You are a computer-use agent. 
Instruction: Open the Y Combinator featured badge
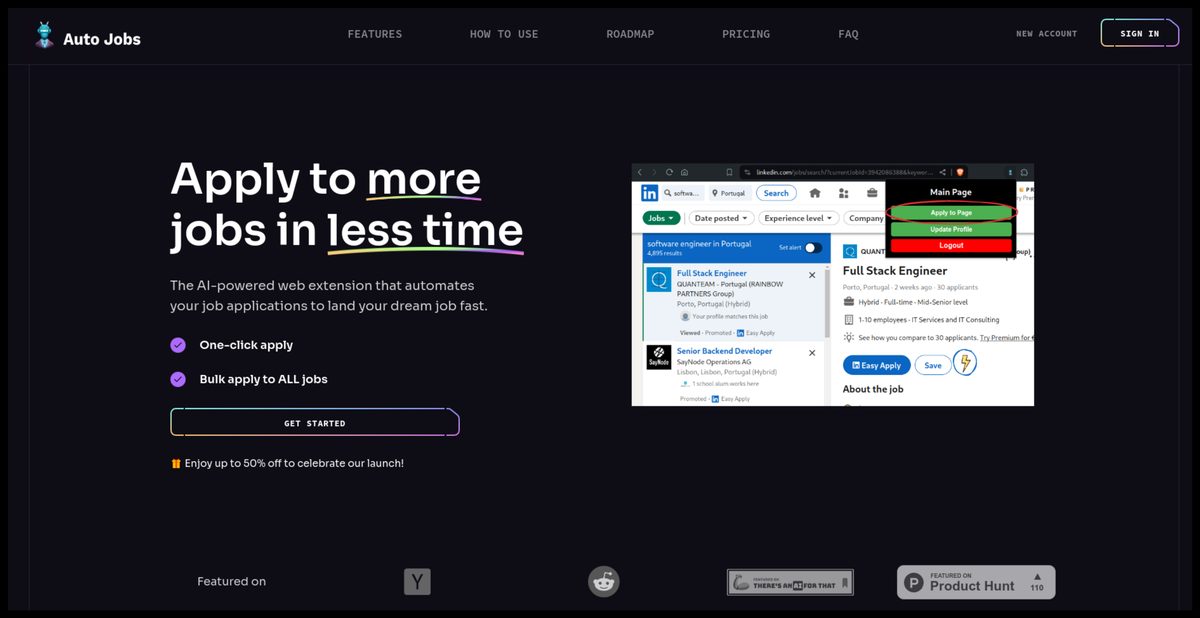pos(417,581)
